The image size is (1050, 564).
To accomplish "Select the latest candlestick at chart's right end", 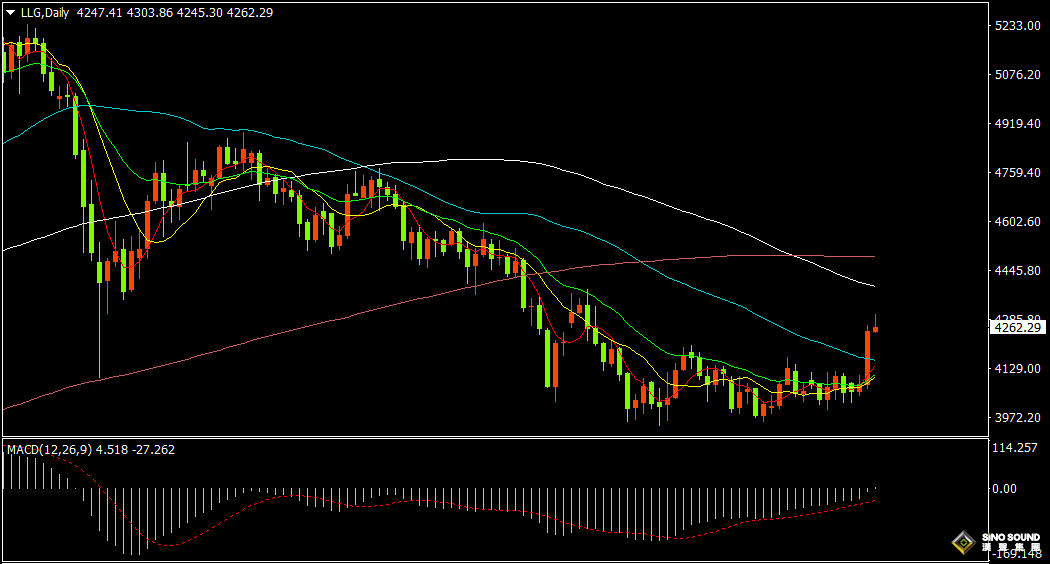I will point(875,324).
